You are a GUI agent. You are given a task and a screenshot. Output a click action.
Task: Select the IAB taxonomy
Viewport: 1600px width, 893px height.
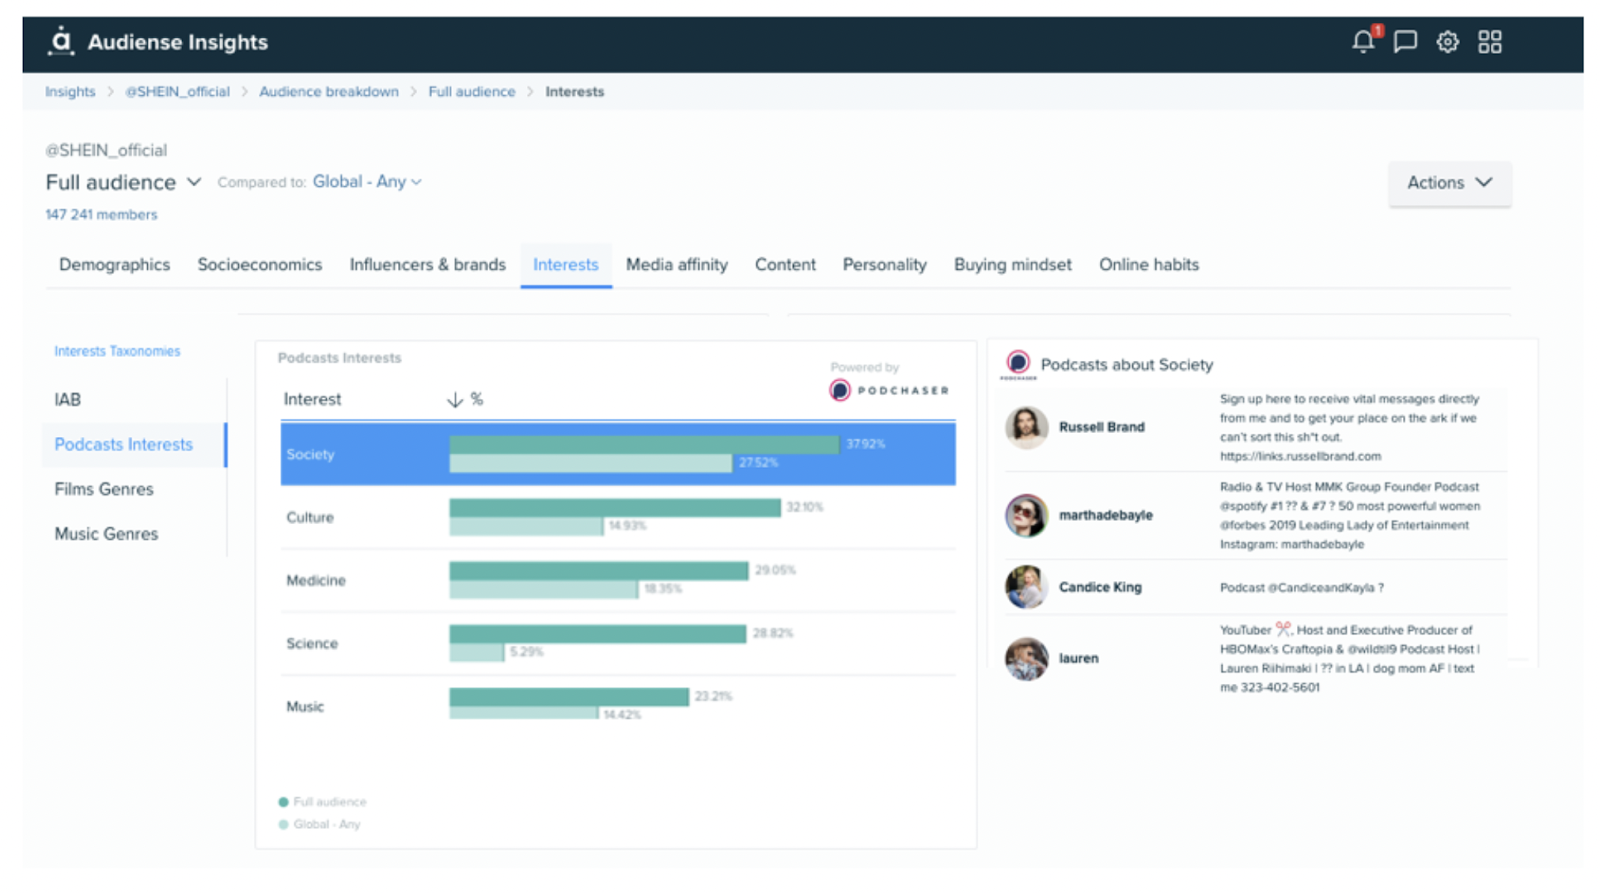[x=68, y=400]
